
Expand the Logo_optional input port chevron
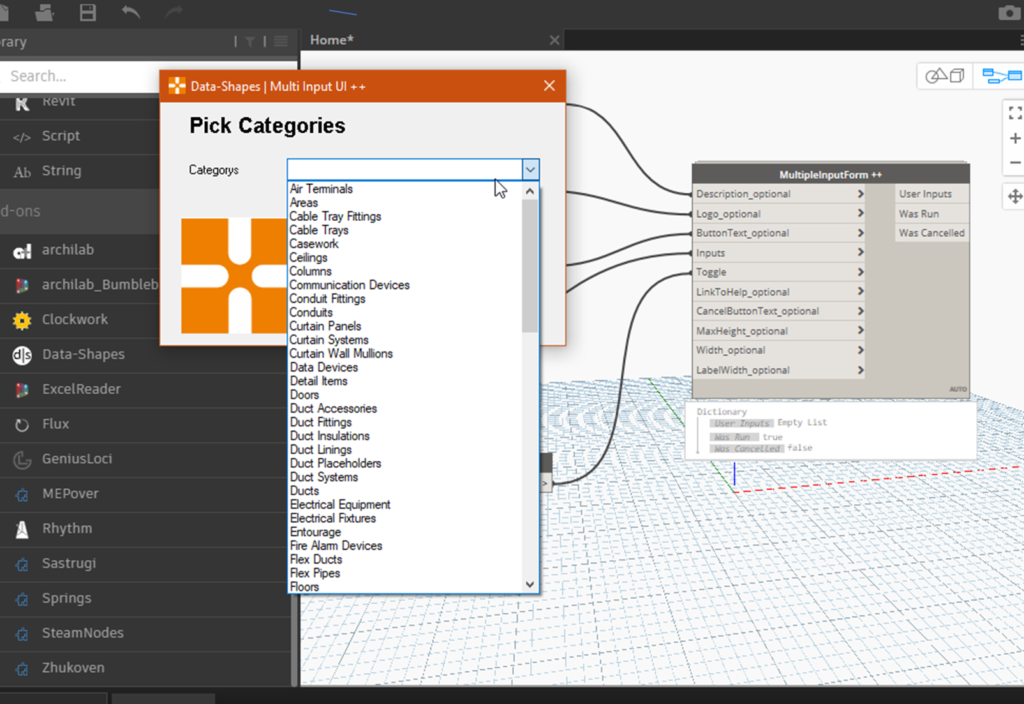[861, 214]
